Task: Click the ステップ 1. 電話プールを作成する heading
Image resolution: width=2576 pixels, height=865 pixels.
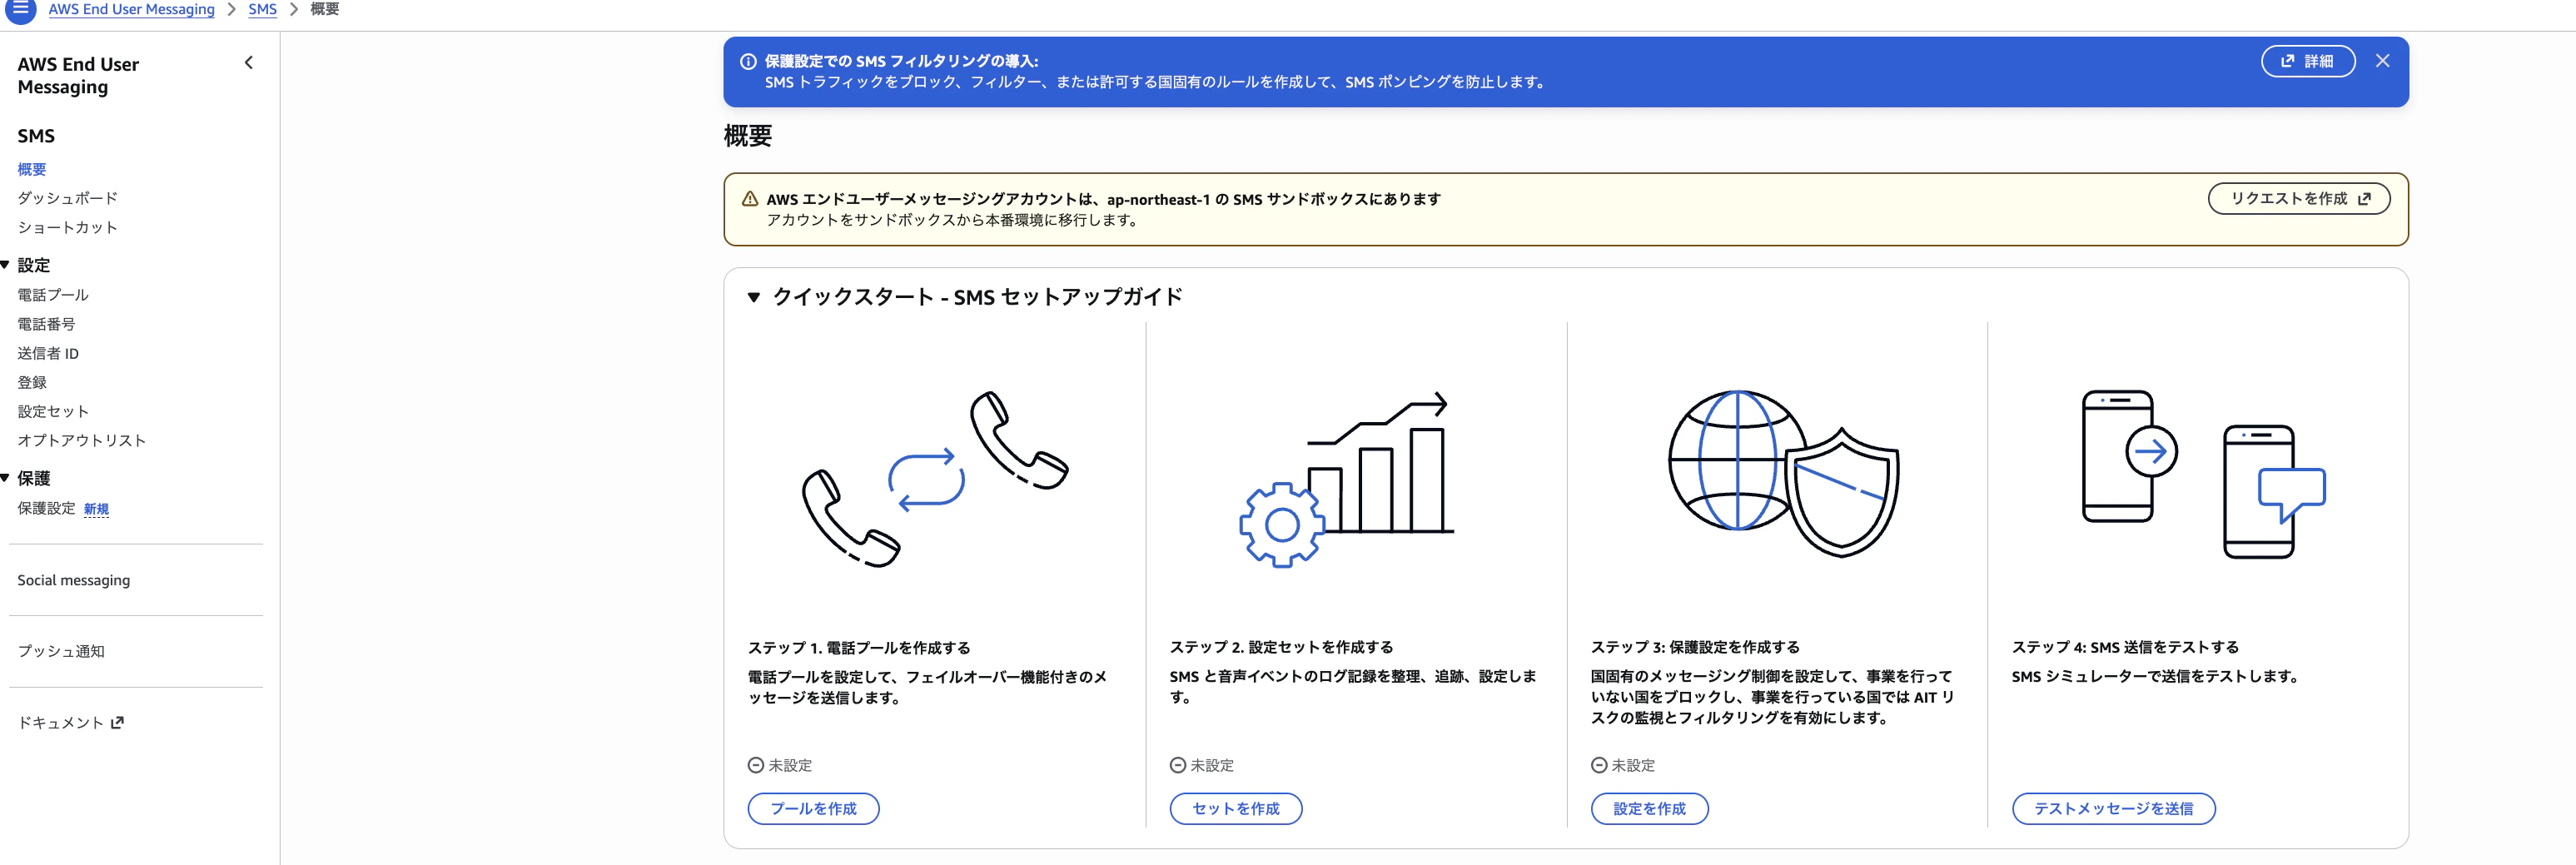Action: [859, 647]
